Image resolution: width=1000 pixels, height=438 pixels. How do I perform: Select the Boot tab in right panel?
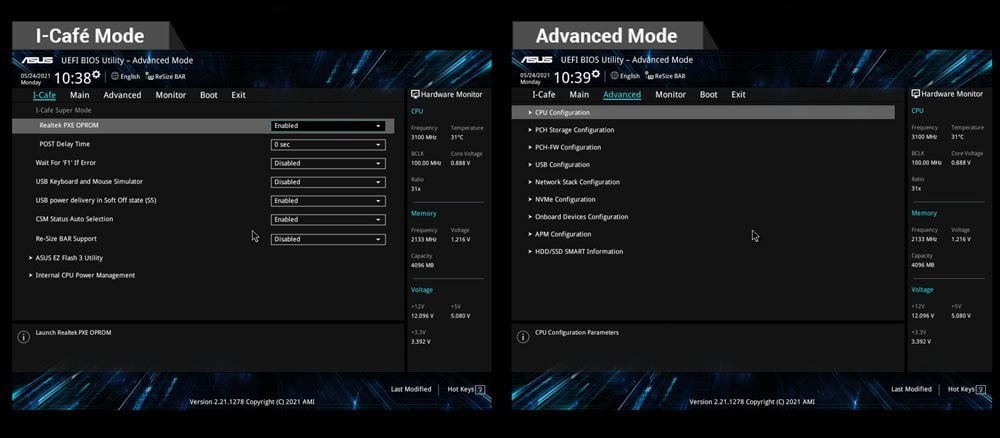[x=709, y=94]
